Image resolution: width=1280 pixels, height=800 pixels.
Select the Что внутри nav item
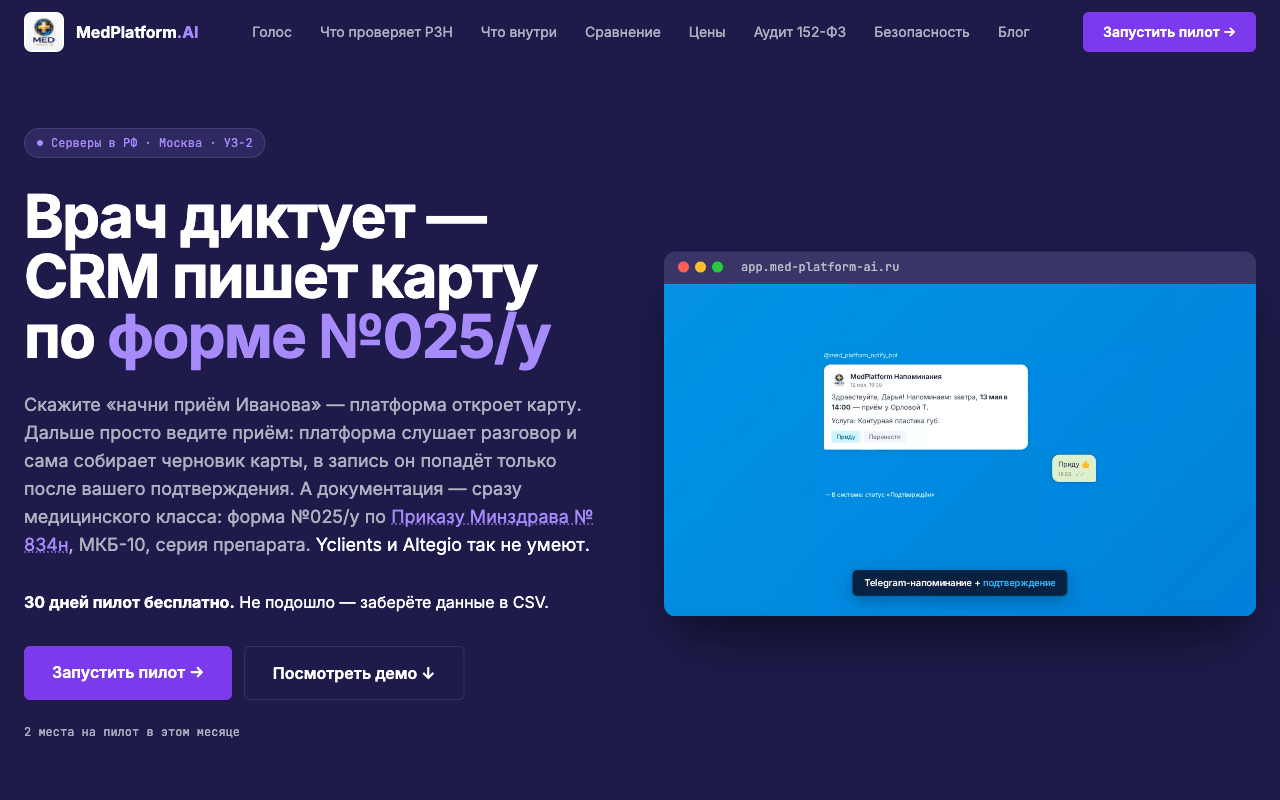click(519, 32)
